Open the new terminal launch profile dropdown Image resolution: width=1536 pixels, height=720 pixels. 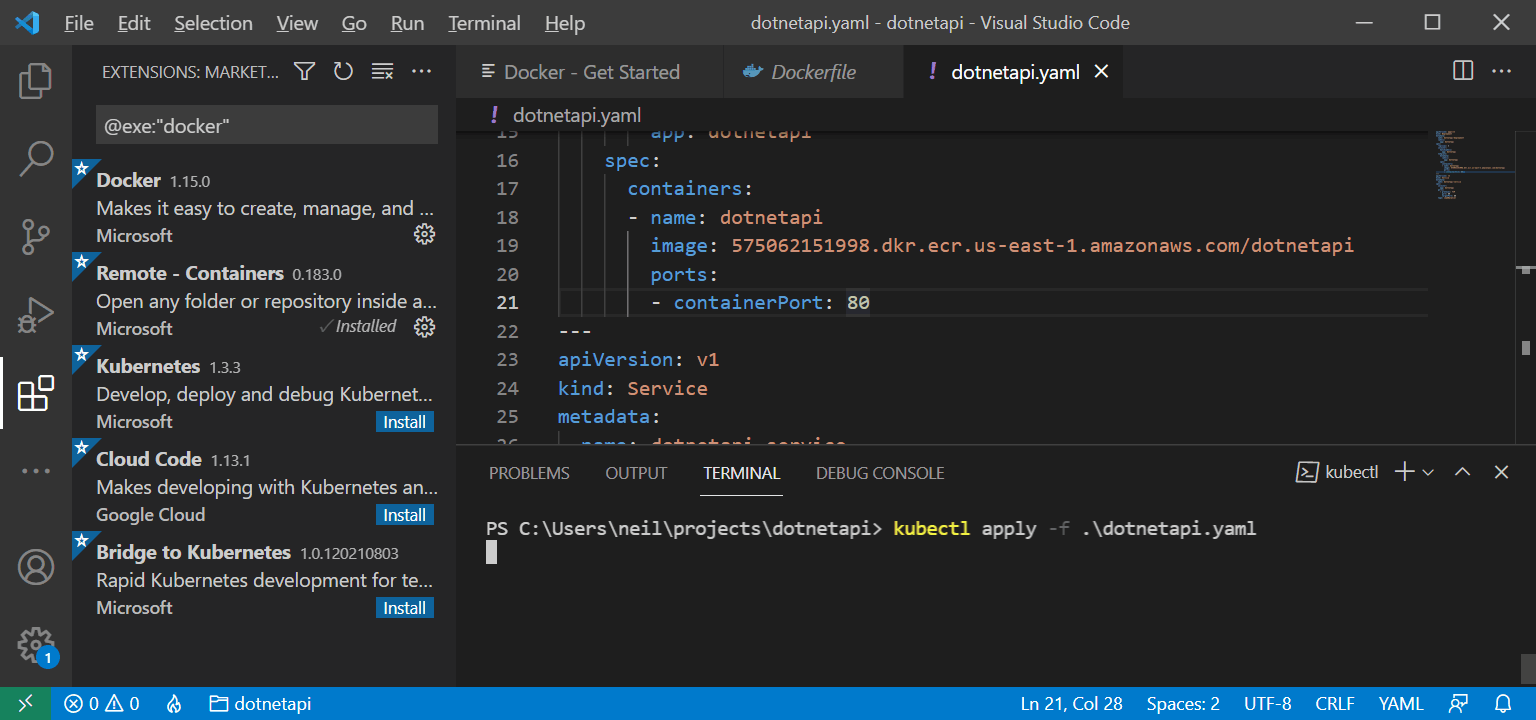click(x=1428, y=472)
